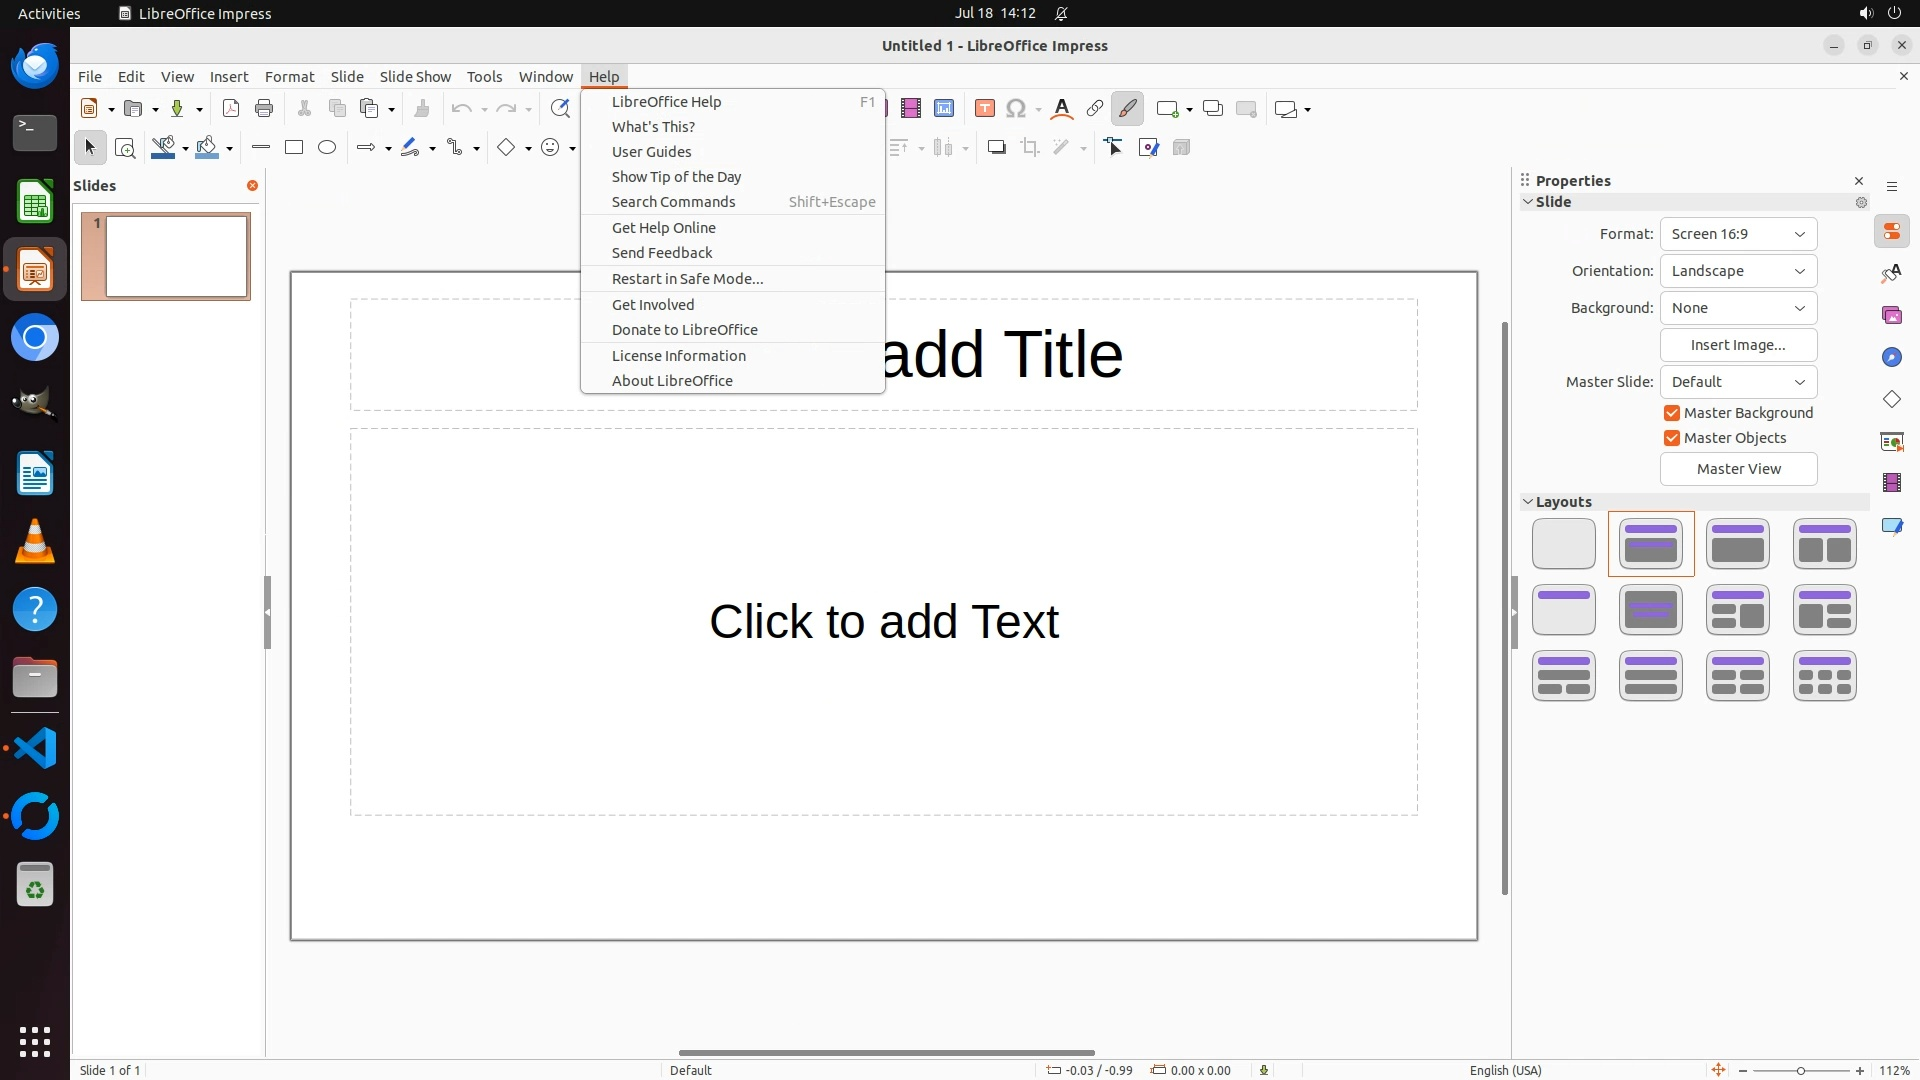The image size is (1920, 1080).
Task: Click the Insert Image... button
Action: click(1738, 345)
